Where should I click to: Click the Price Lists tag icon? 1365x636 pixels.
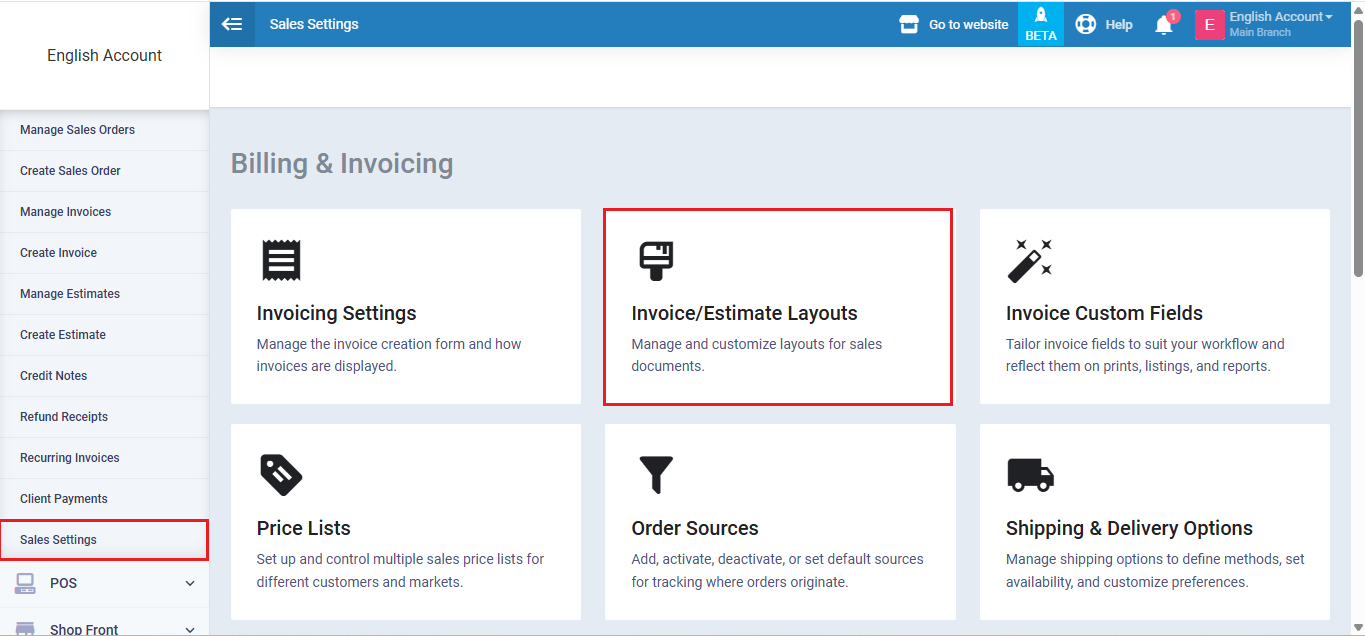(280, 475)
